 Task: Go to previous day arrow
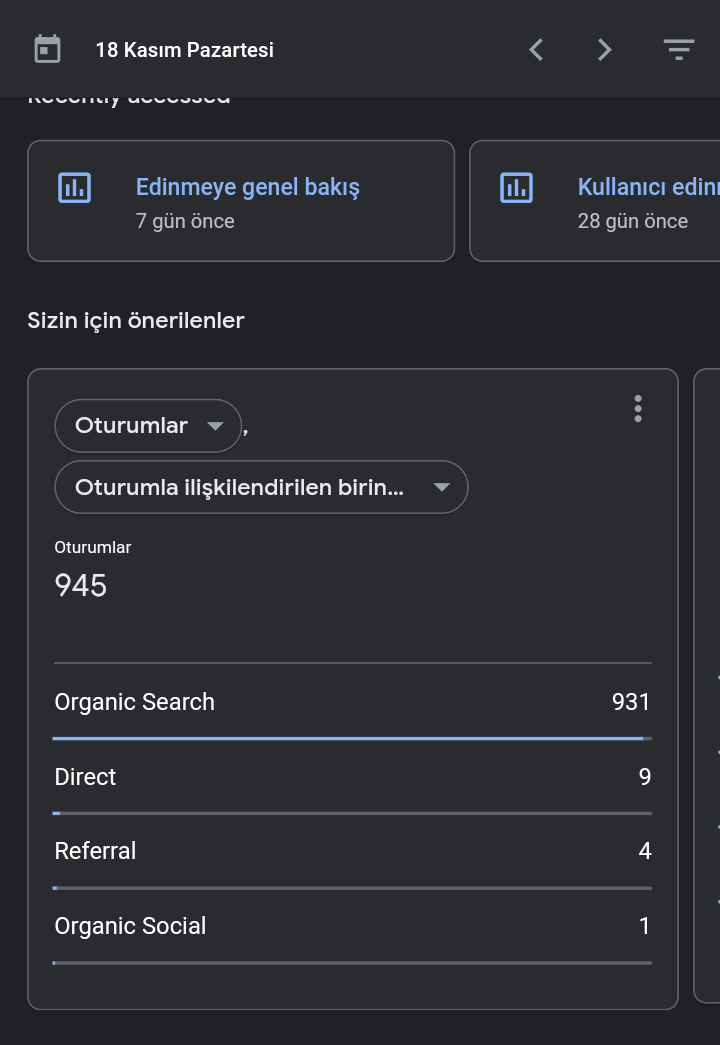536,49
